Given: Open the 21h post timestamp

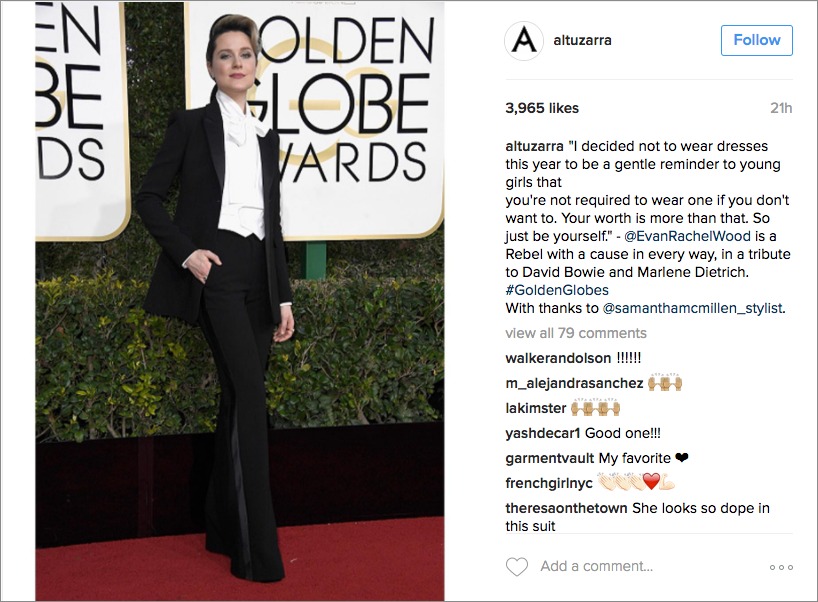Looking at the screenshot, I should click(x=781, y=108).
